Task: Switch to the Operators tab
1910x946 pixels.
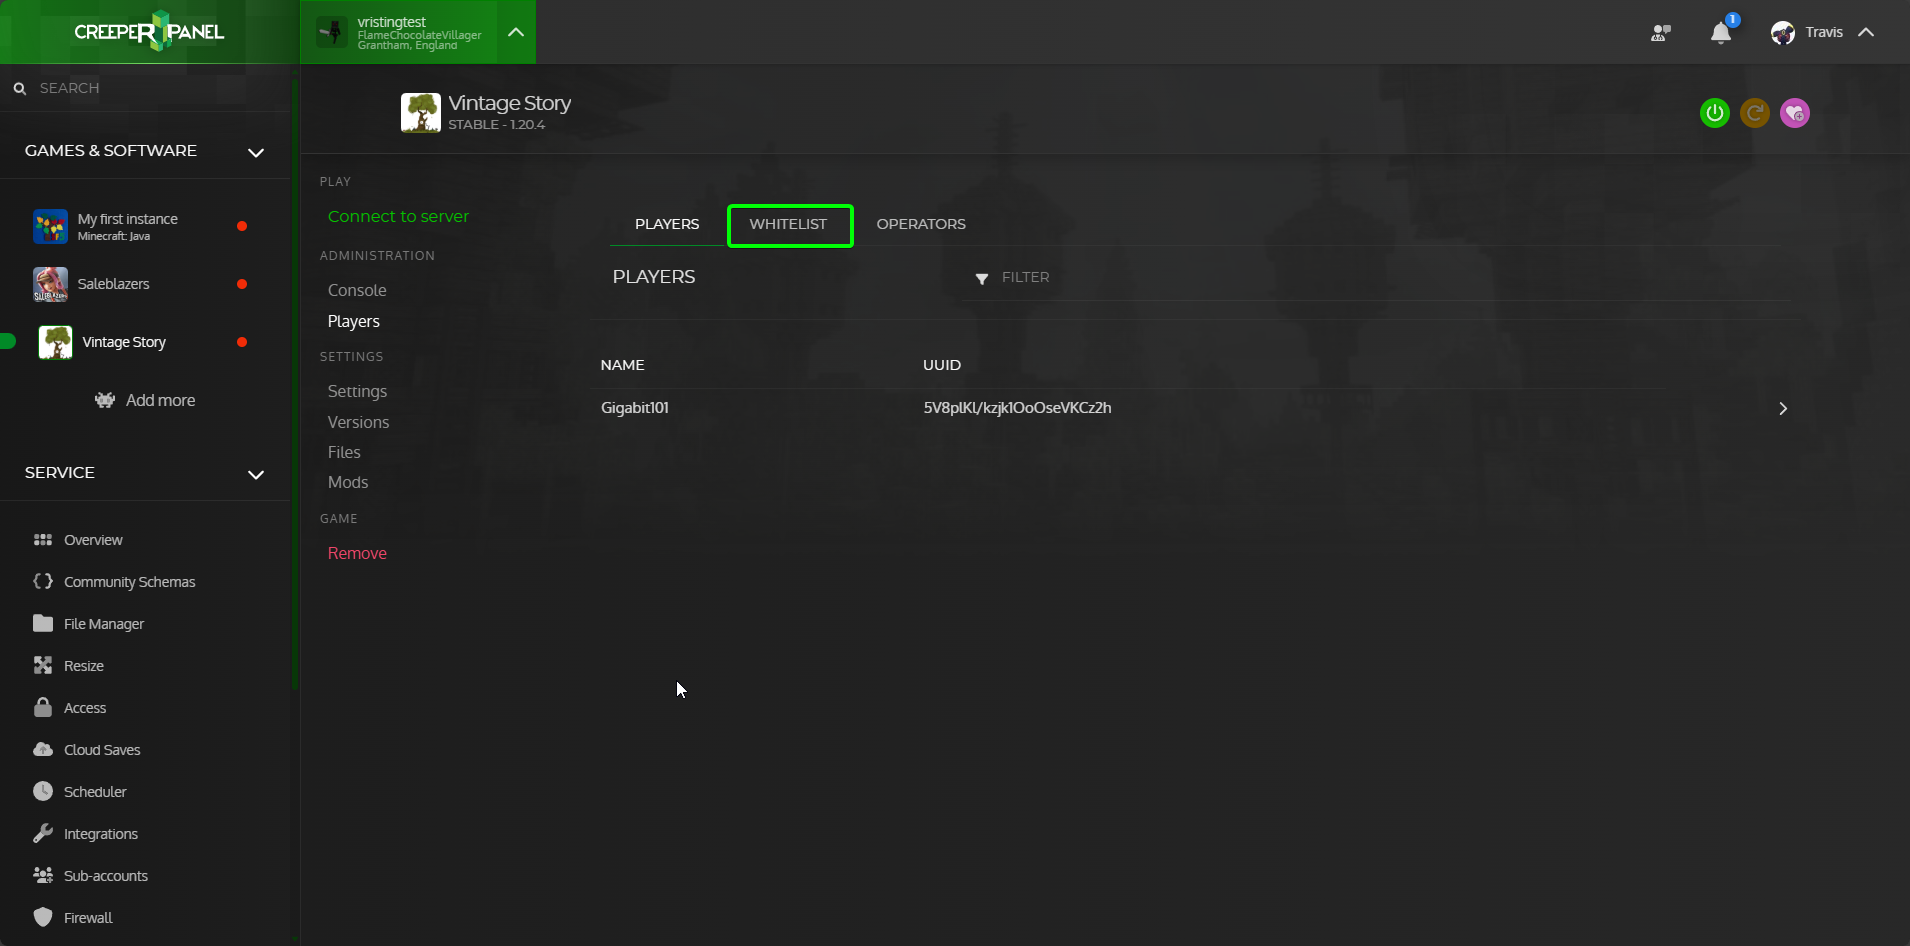Action: click(x=921, y=224)
